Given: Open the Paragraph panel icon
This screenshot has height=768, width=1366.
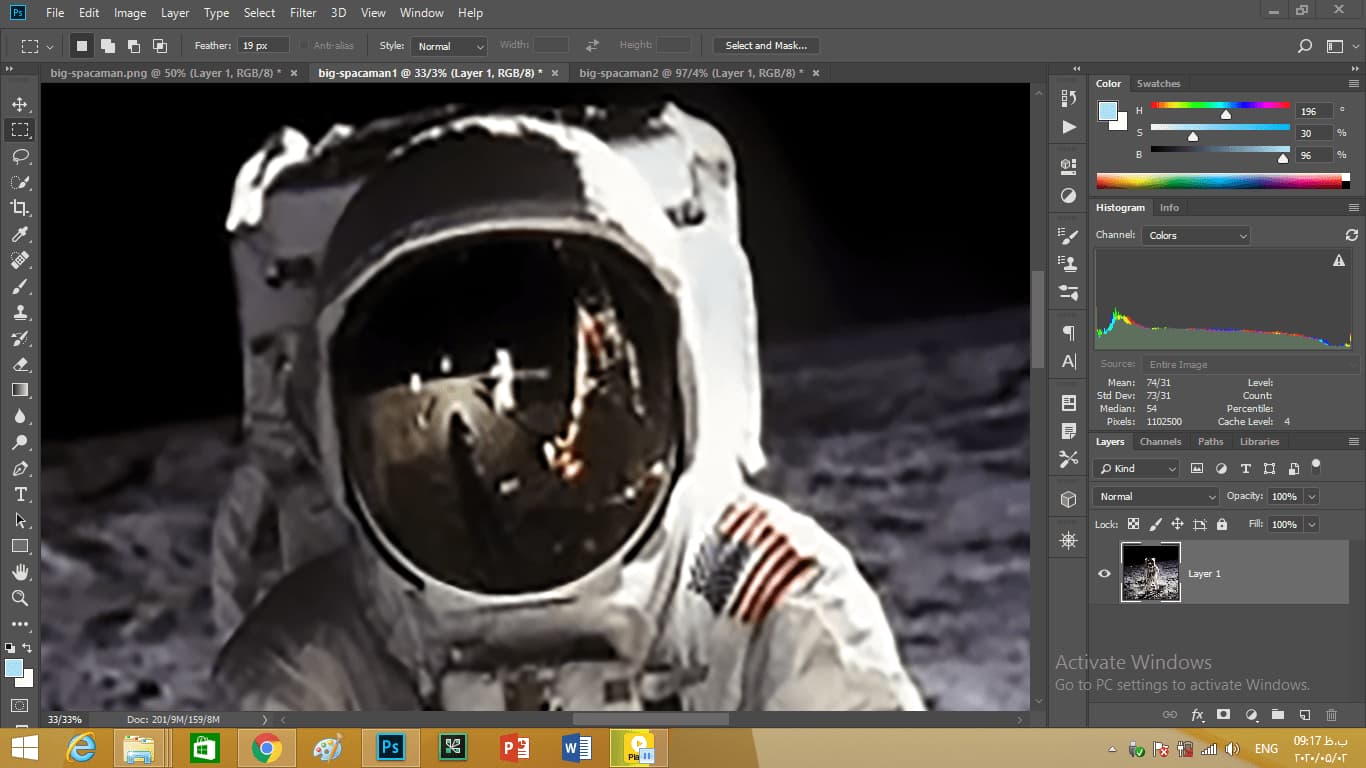Looking at the screenshot, I should [1068, 333].
